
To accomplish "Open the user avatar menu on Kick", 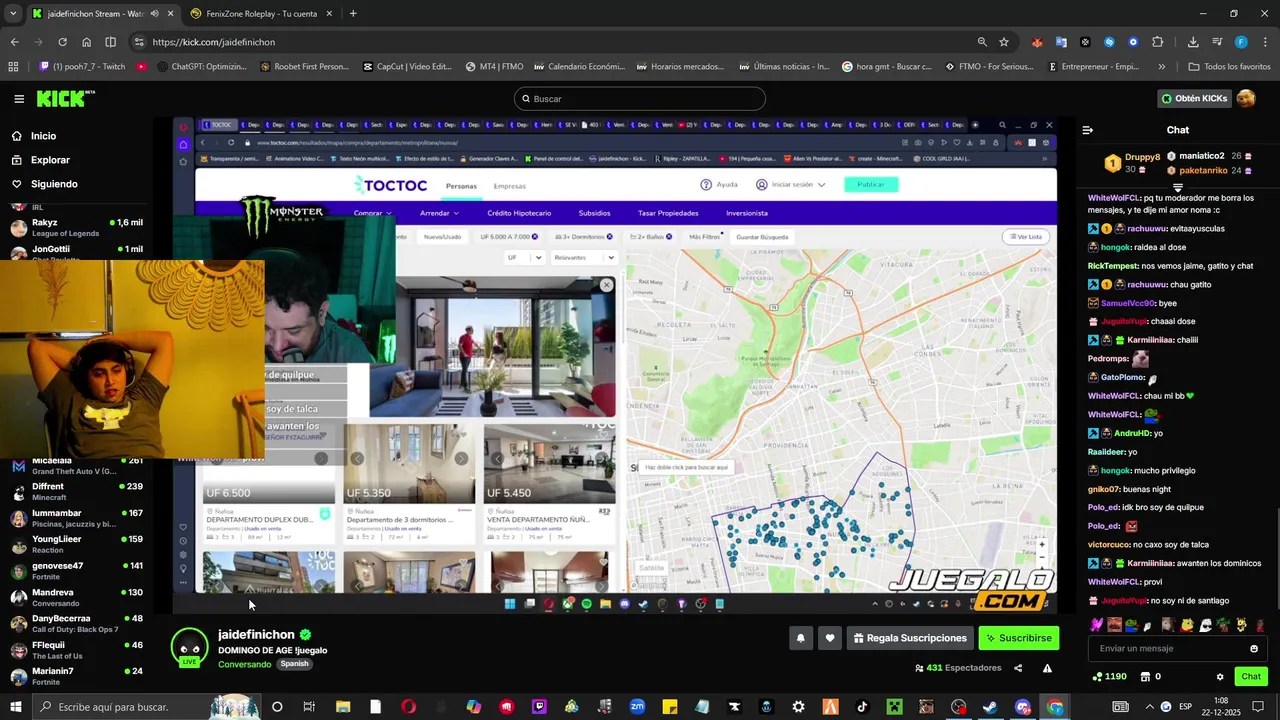I will pos(1246,98).
